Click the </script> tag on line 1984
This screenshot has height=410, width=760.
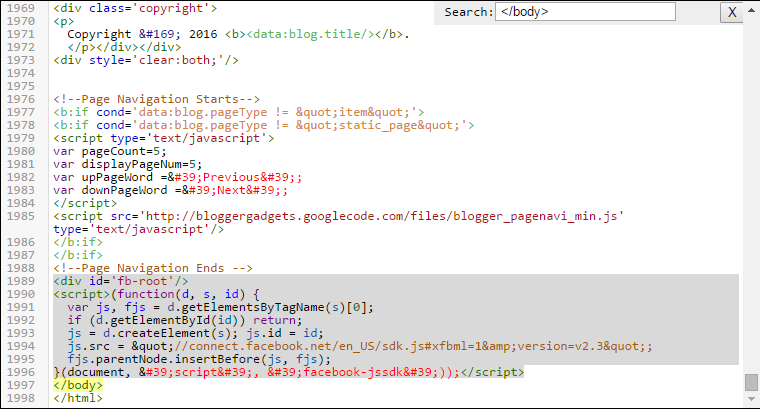coord(85,204)
